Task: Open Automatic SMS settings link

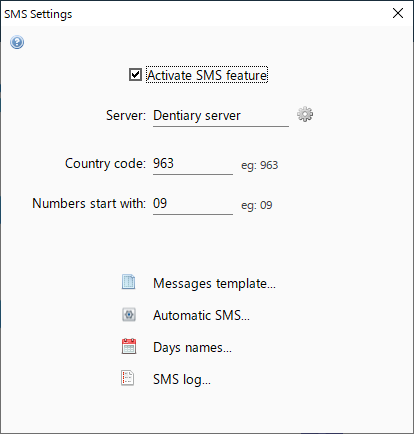Action: [201, 315]
